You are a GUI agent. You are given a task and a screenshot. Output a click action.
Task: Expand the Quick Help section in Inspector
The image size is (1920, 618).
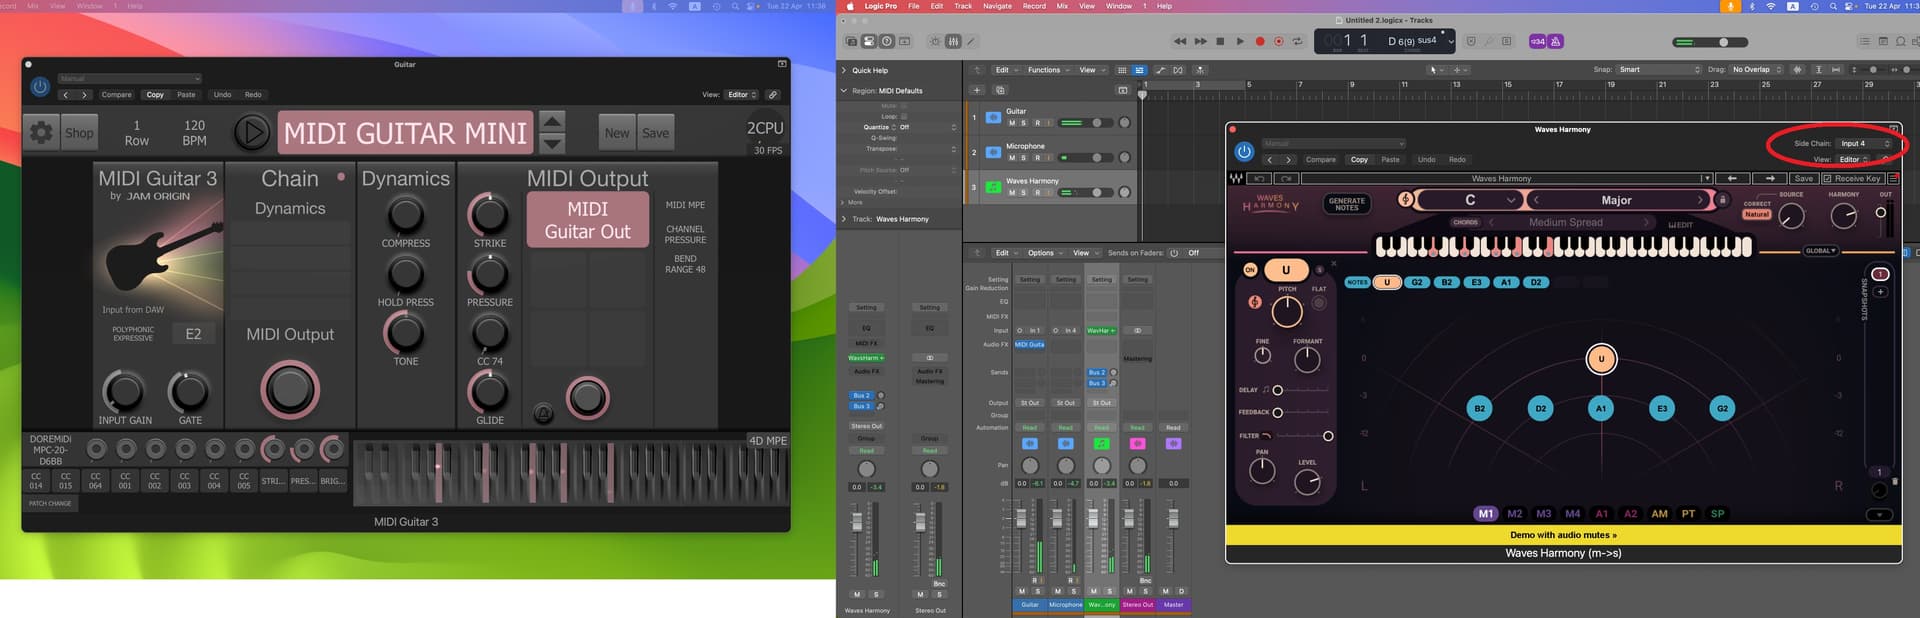click(844, 70)
